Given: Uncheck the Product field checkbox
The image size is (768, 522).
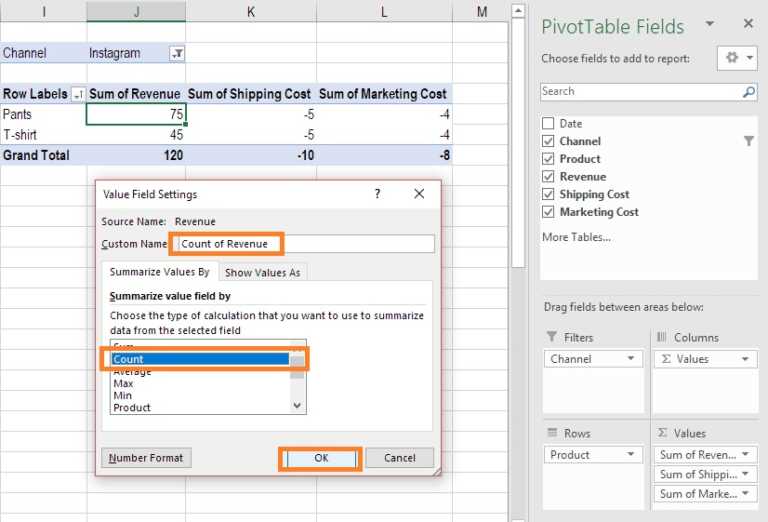Looking at the screenshot, I should point(548,159).
